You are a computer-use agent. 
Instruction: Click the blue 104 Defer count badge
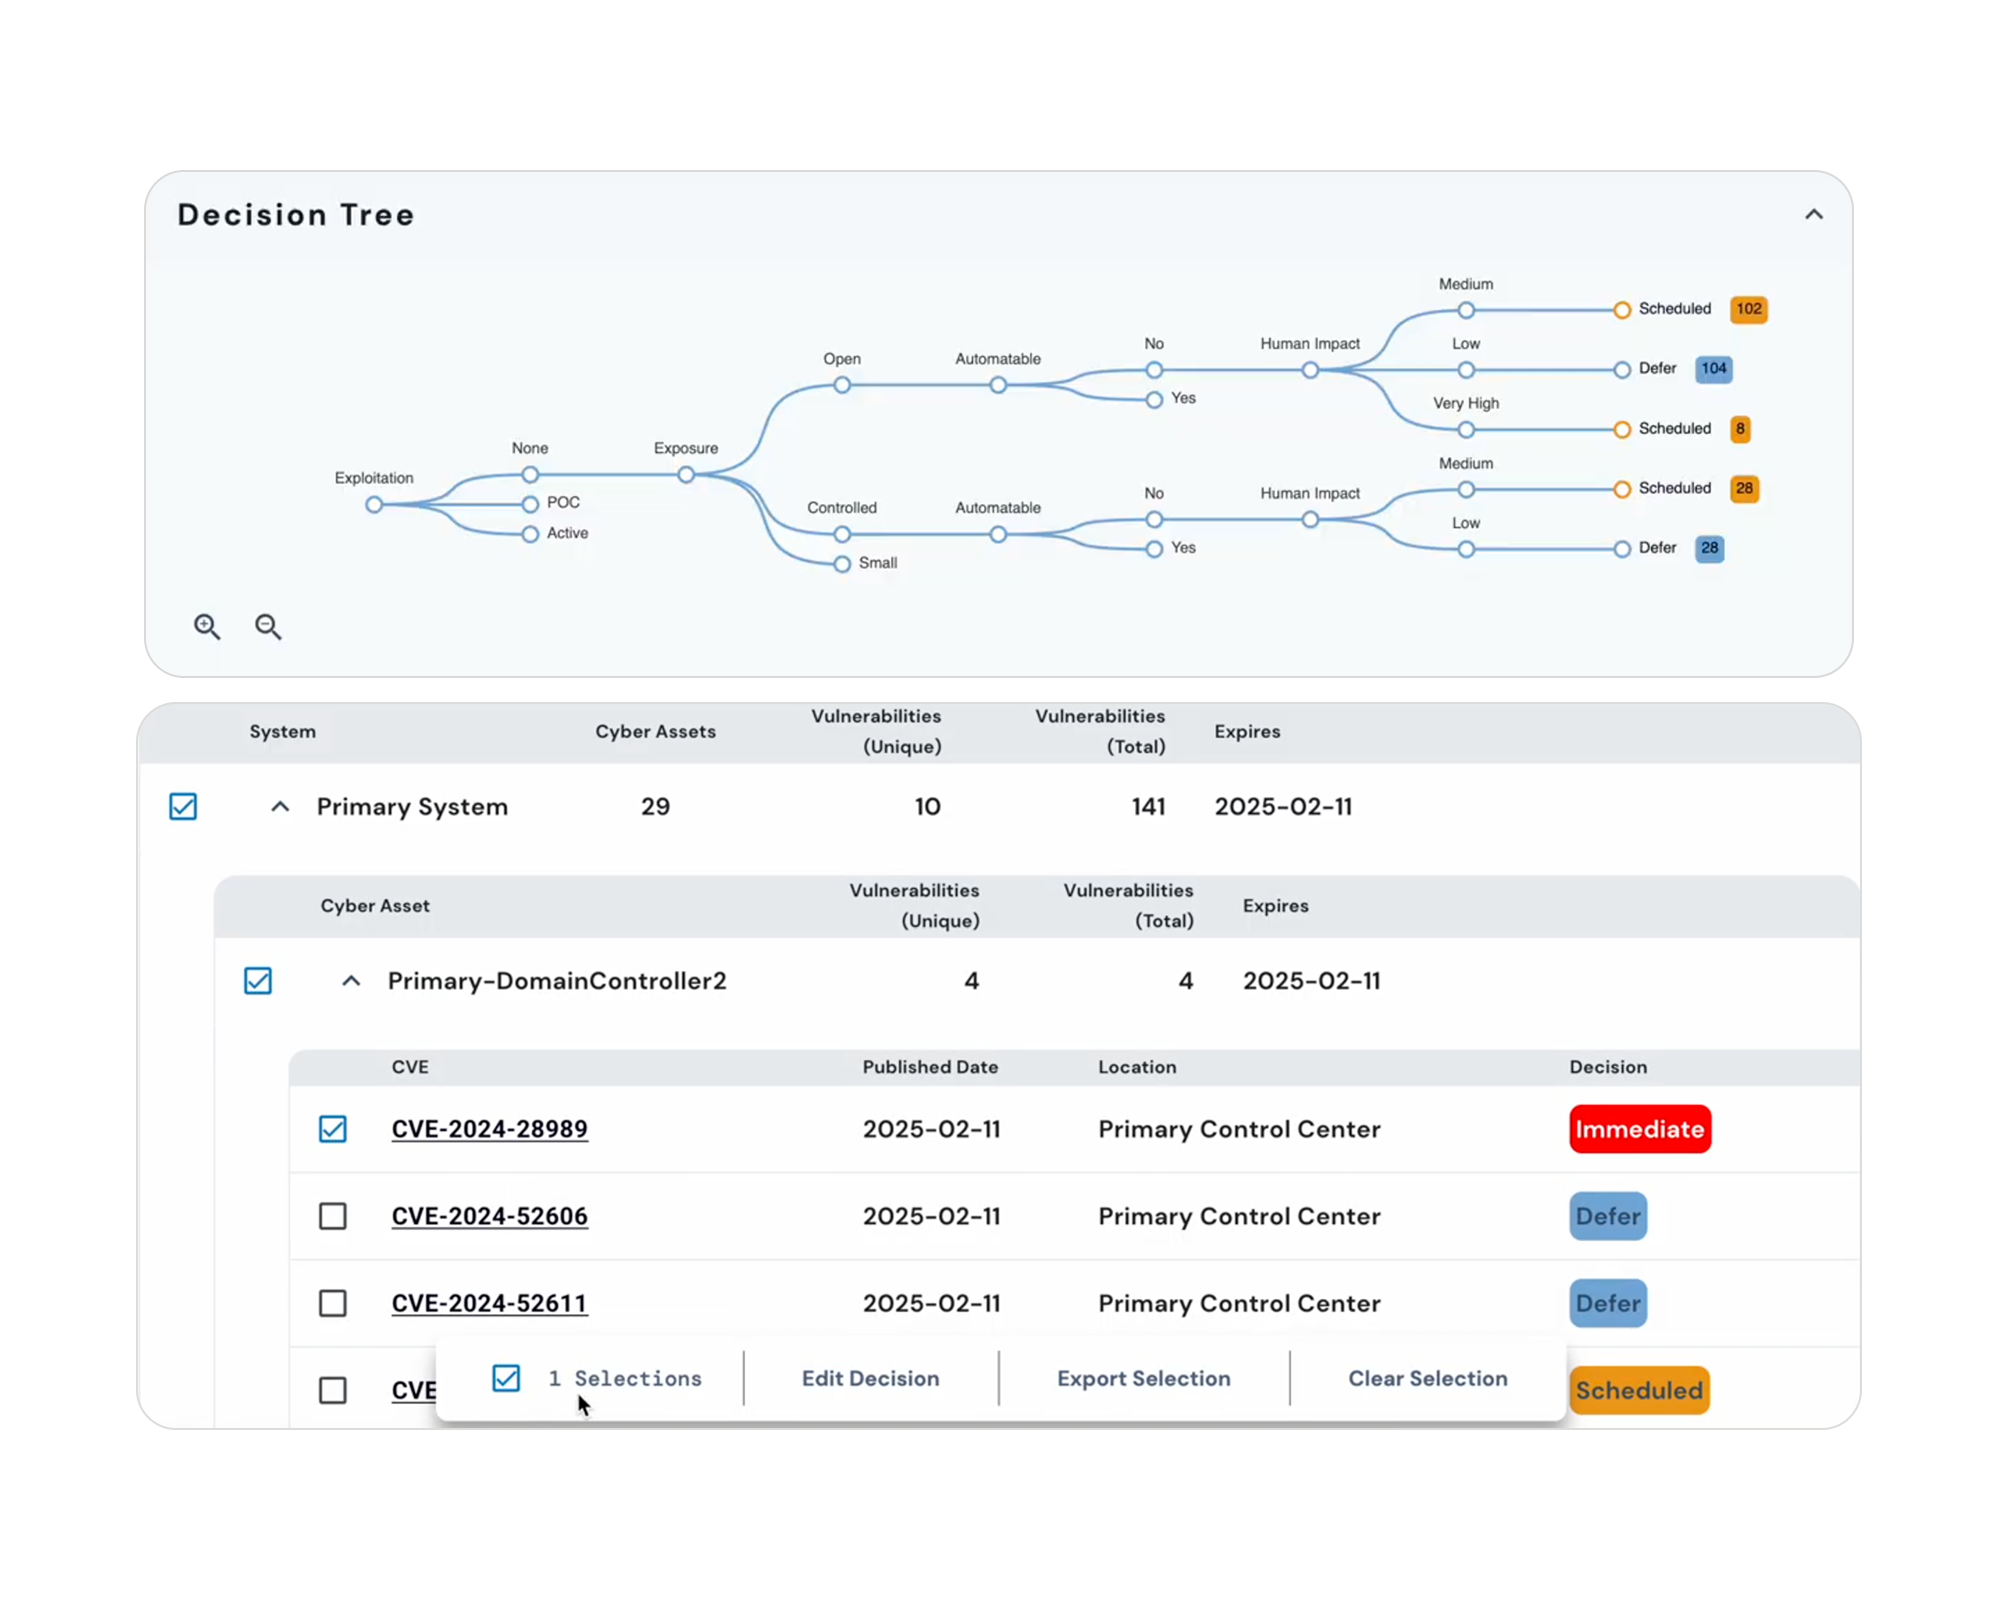pos(1713,369)
